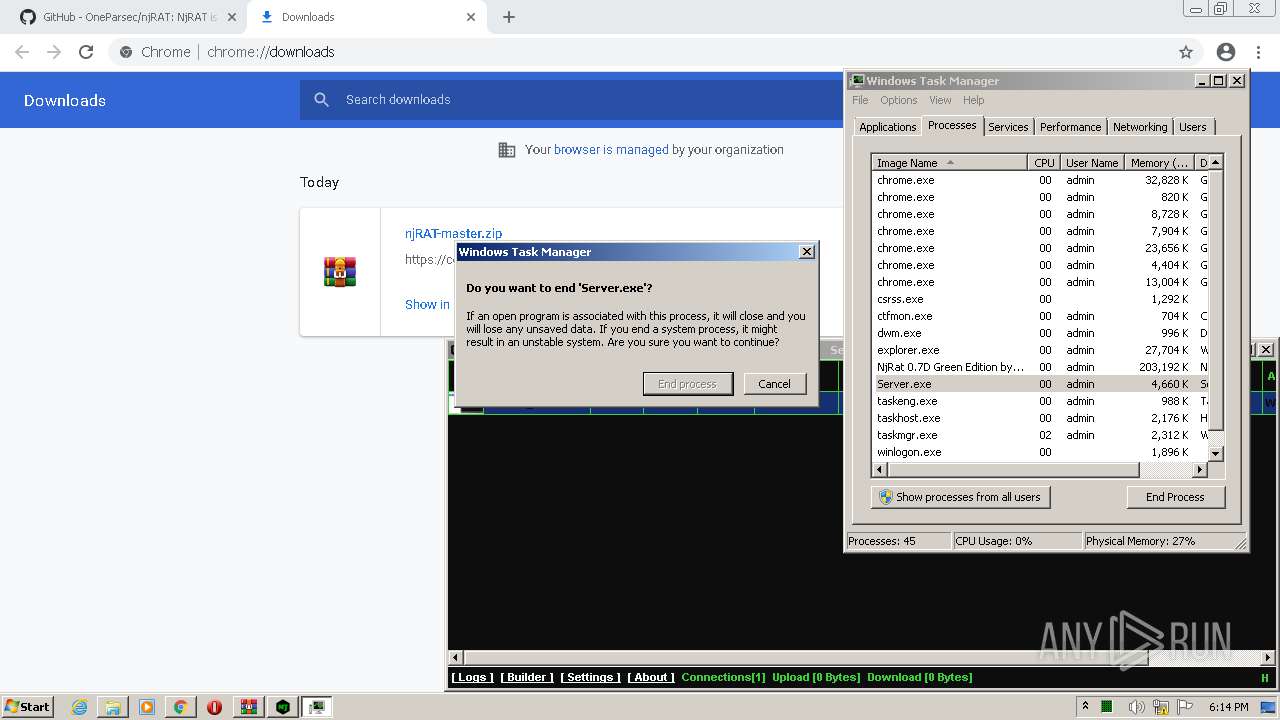This screenshot has height=720, width=1280.
Task: Show hidden tray icons arrow
Action: tap(1085, 707)
